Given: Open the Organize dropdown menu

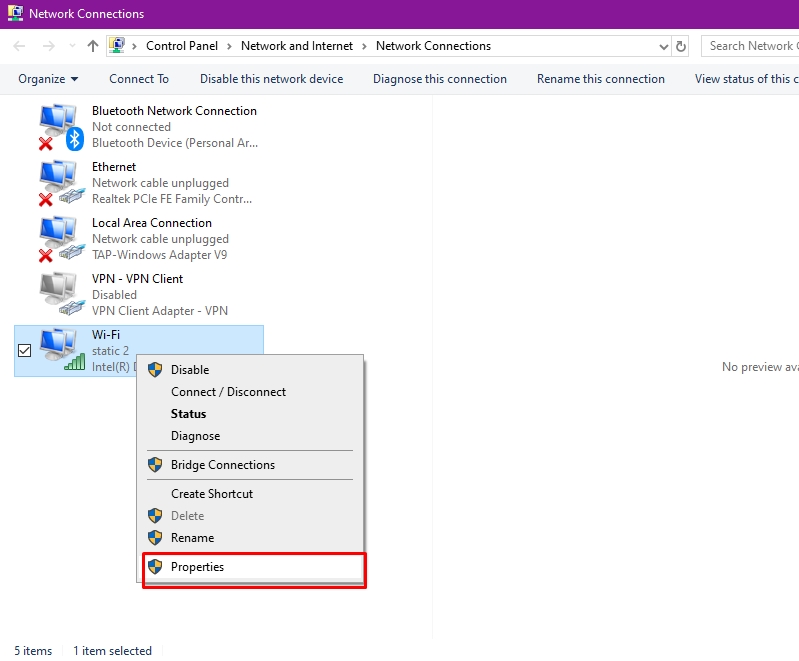Looking at the screenshot, I should 48,79.
